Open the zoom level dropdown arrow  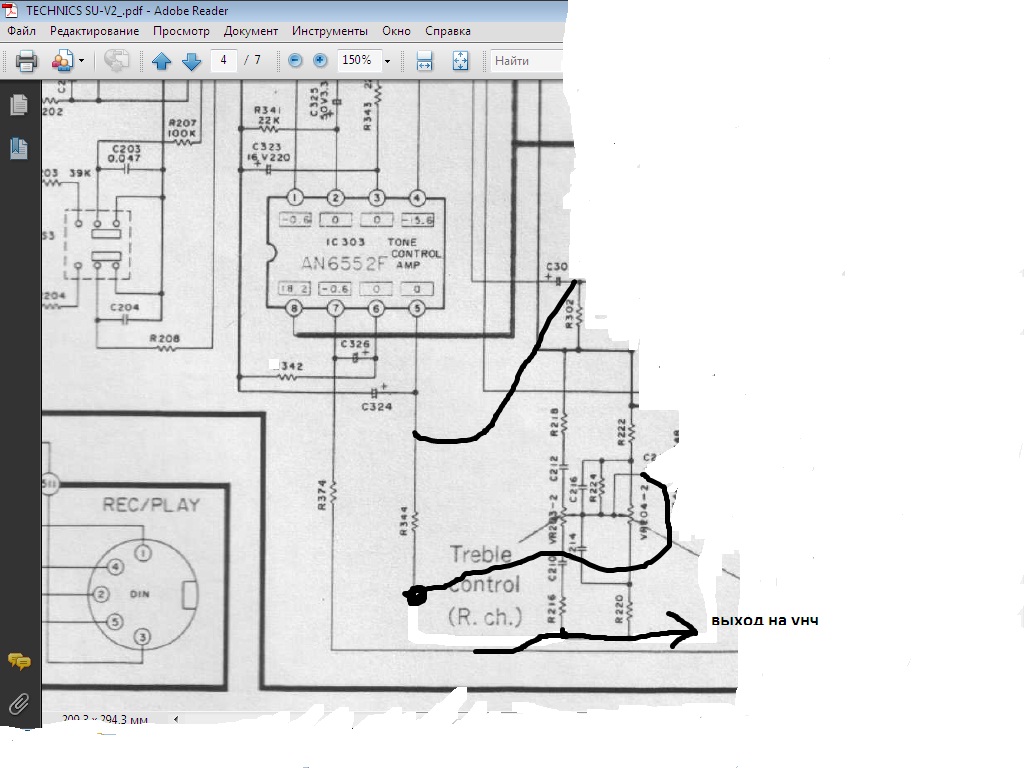tap(387, 61)
